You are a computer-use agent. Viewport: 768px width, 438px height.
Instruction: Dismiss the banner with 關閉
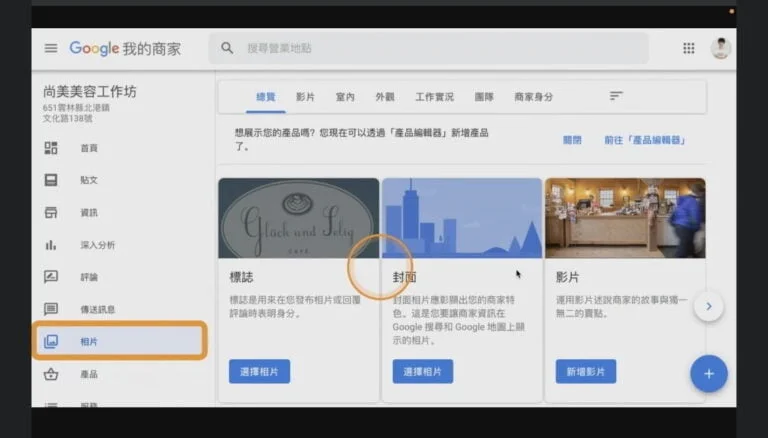click(x=572, y=140)
